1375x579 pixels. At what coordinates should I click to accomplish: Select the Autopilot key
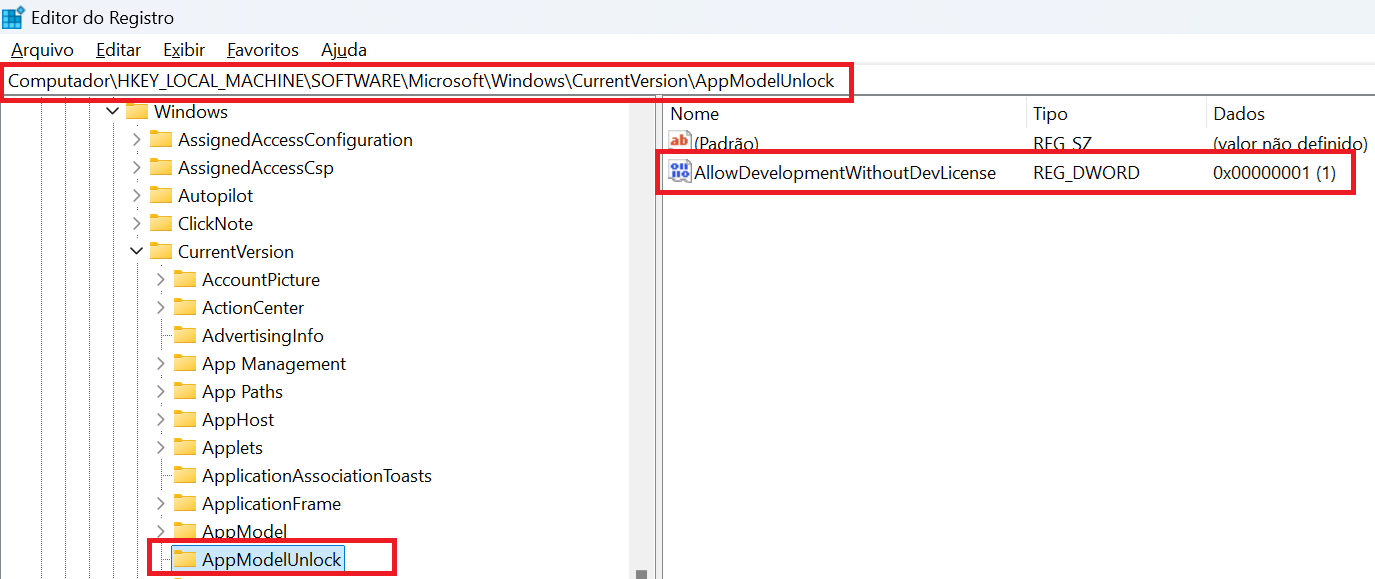[x=215, y=196]
